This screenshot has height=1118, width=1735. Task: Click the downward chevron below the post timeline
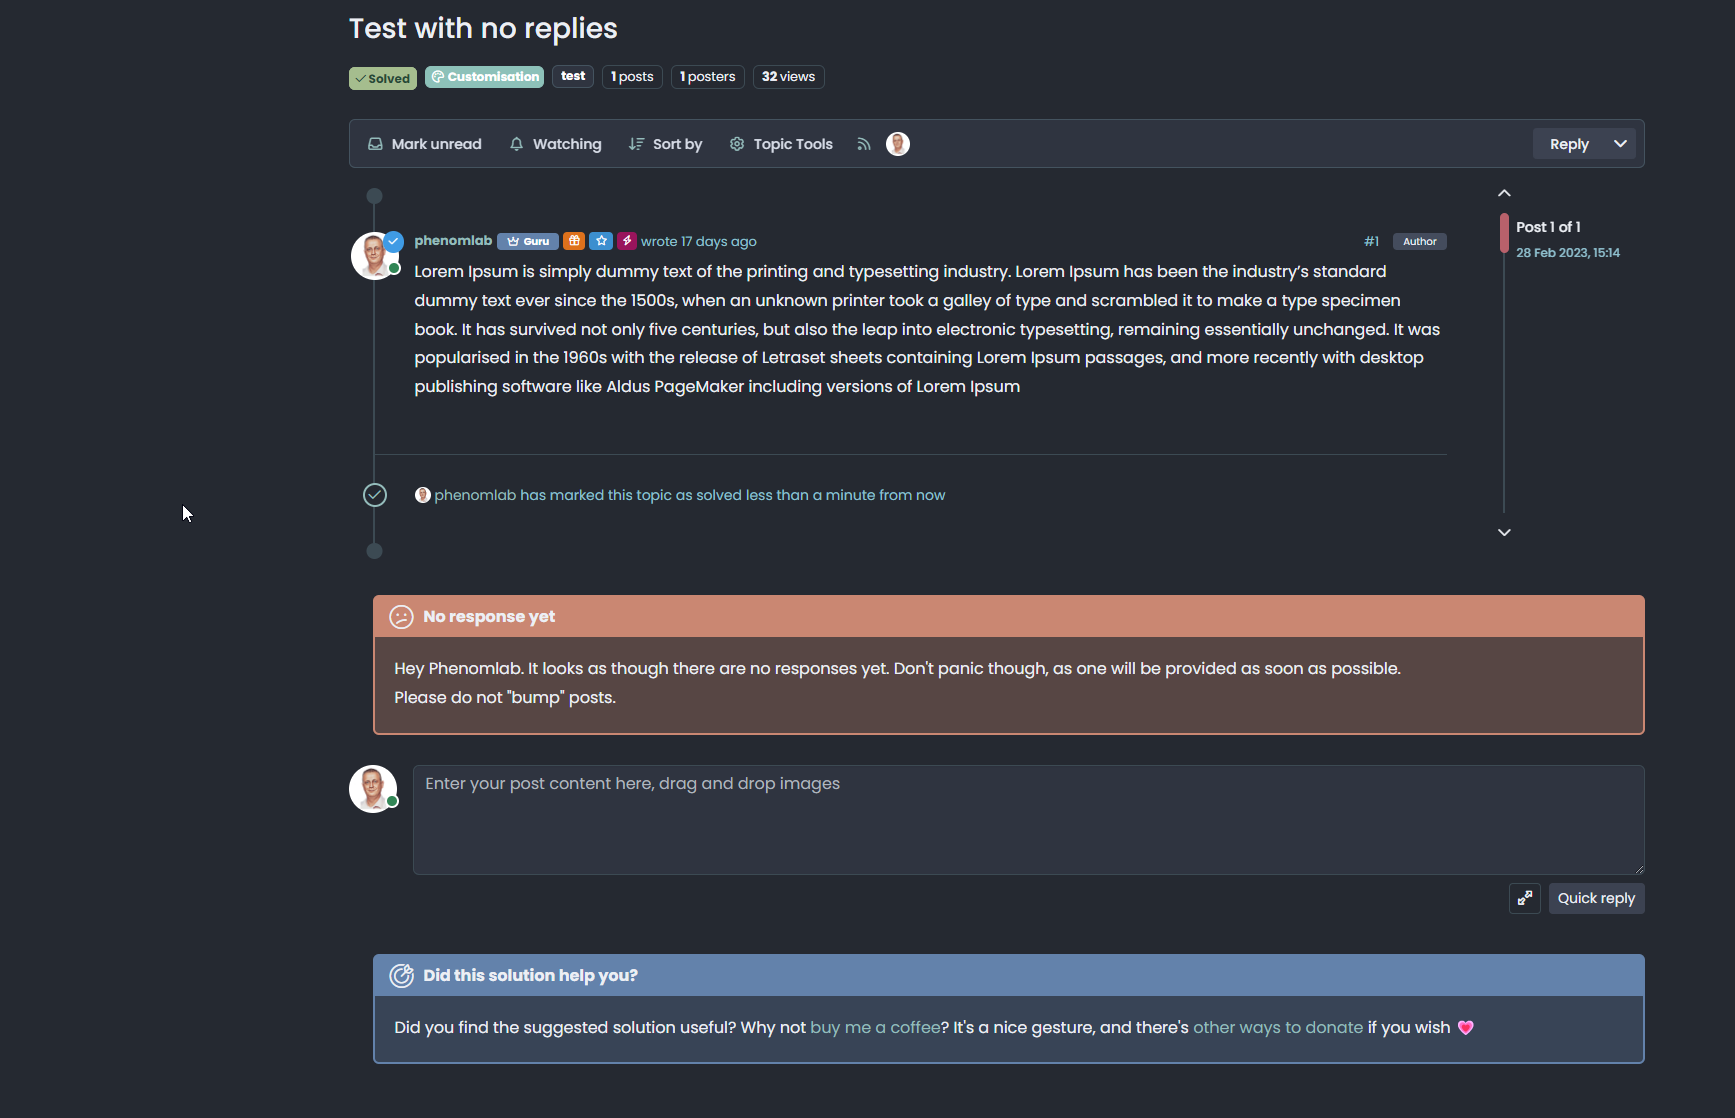point(1504,532)
